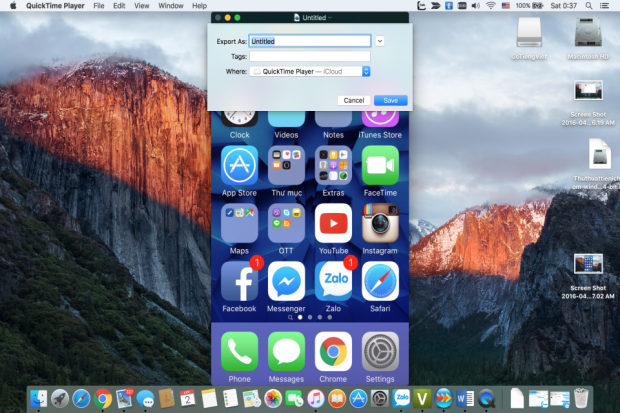Open the File menu

coord(99,6)
